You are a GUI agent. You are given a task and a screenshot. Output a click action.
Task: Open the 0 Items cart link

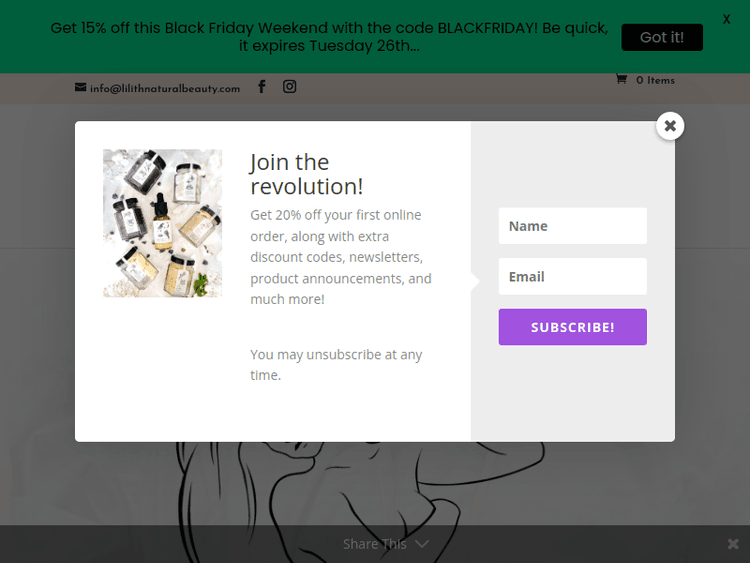[655, 80]
